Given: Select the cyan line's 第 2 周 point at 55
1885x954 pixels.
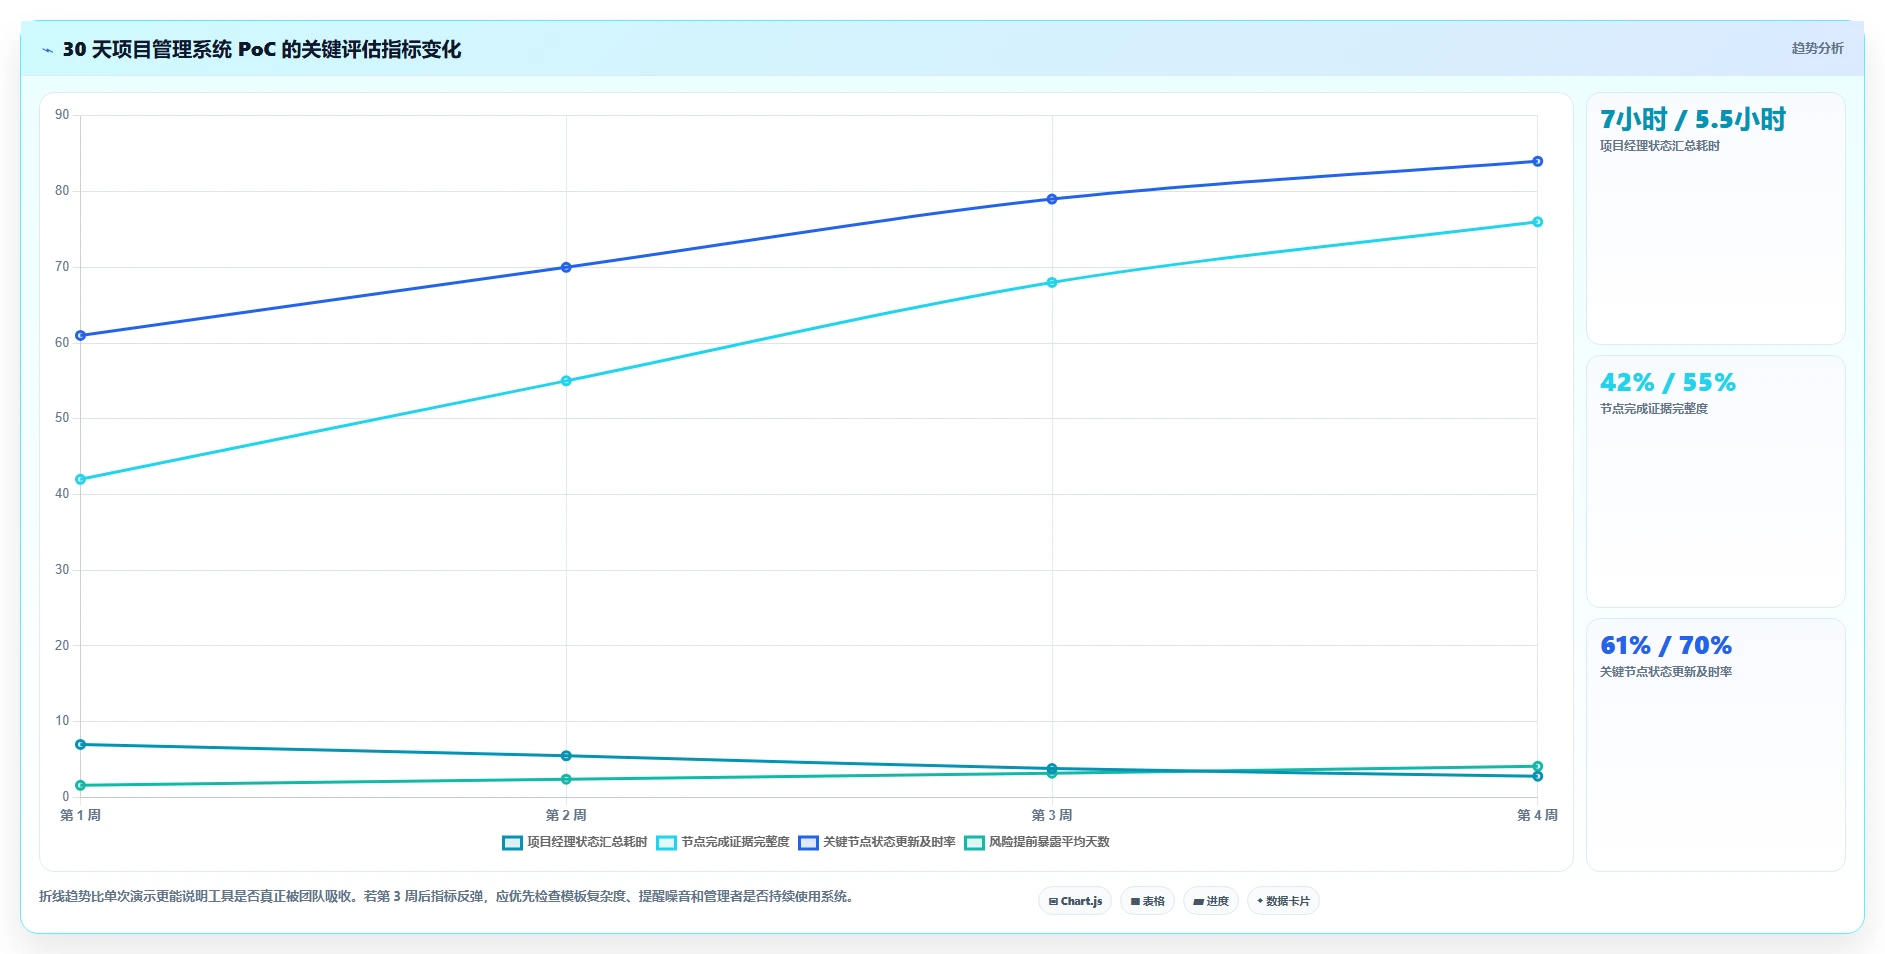Looking at the screenshot, I should tap(566, 381).
